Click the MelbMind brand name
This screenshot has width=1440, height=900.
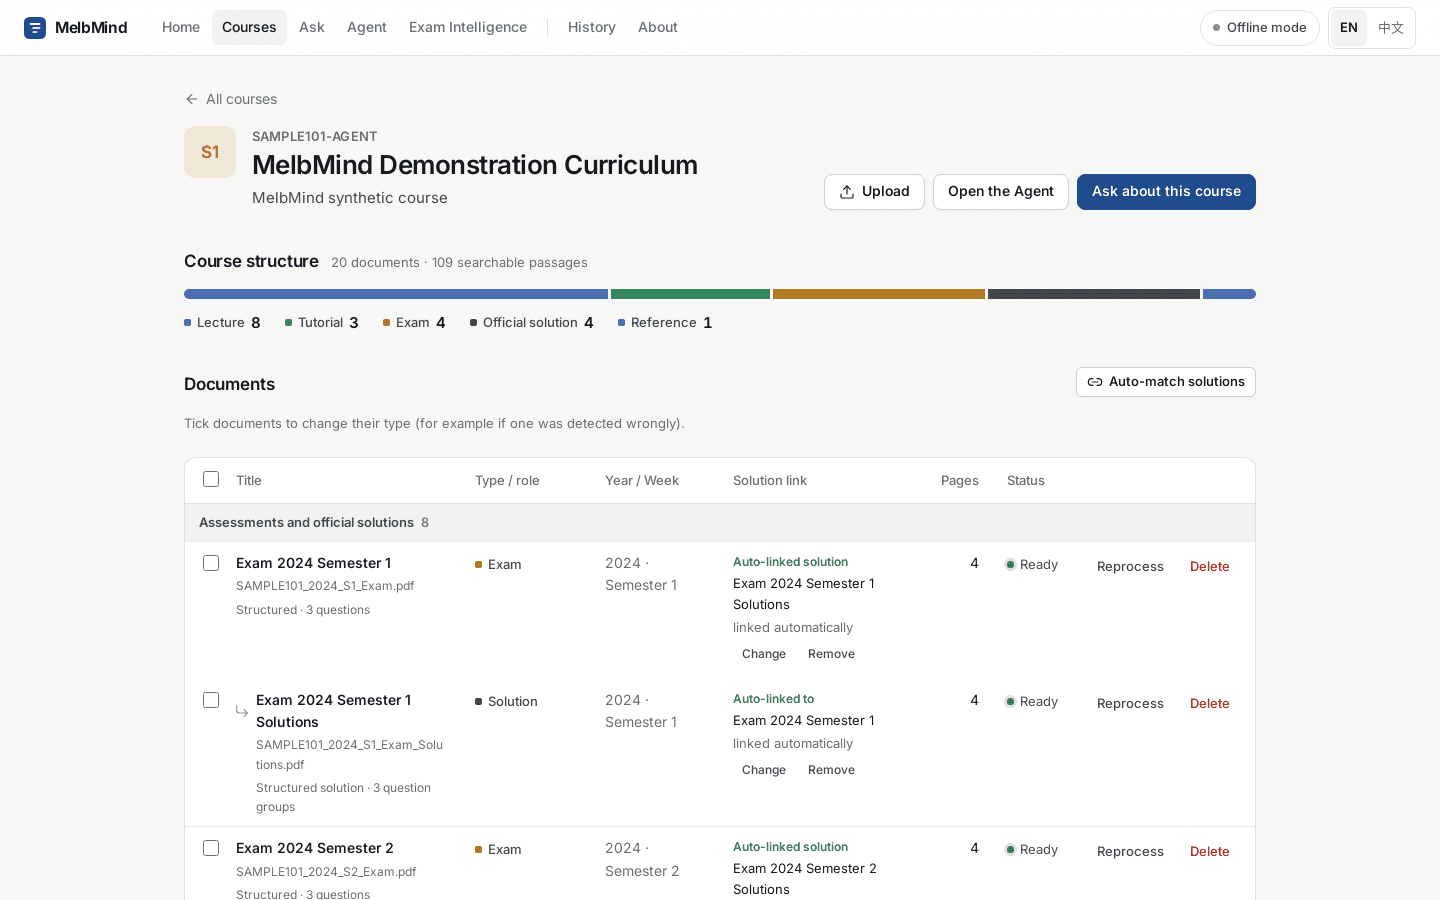tap(91, 27)
